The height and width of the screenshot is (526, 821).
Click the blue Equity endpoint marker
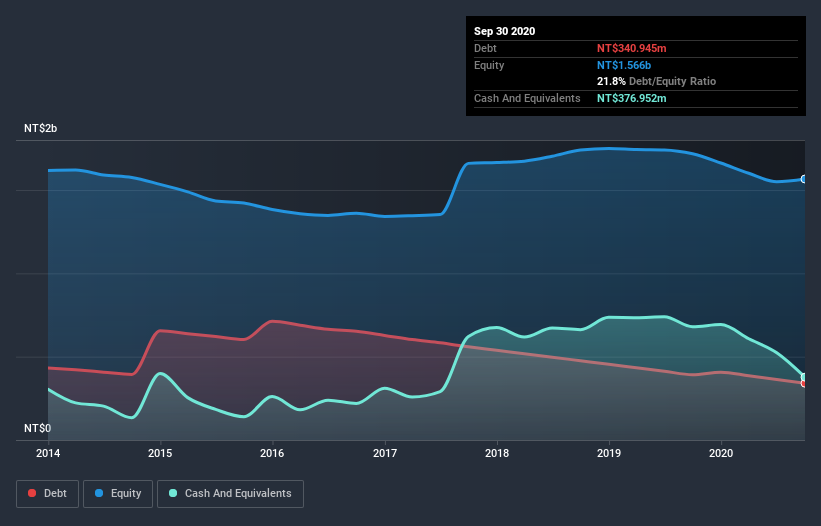[804, 179]
